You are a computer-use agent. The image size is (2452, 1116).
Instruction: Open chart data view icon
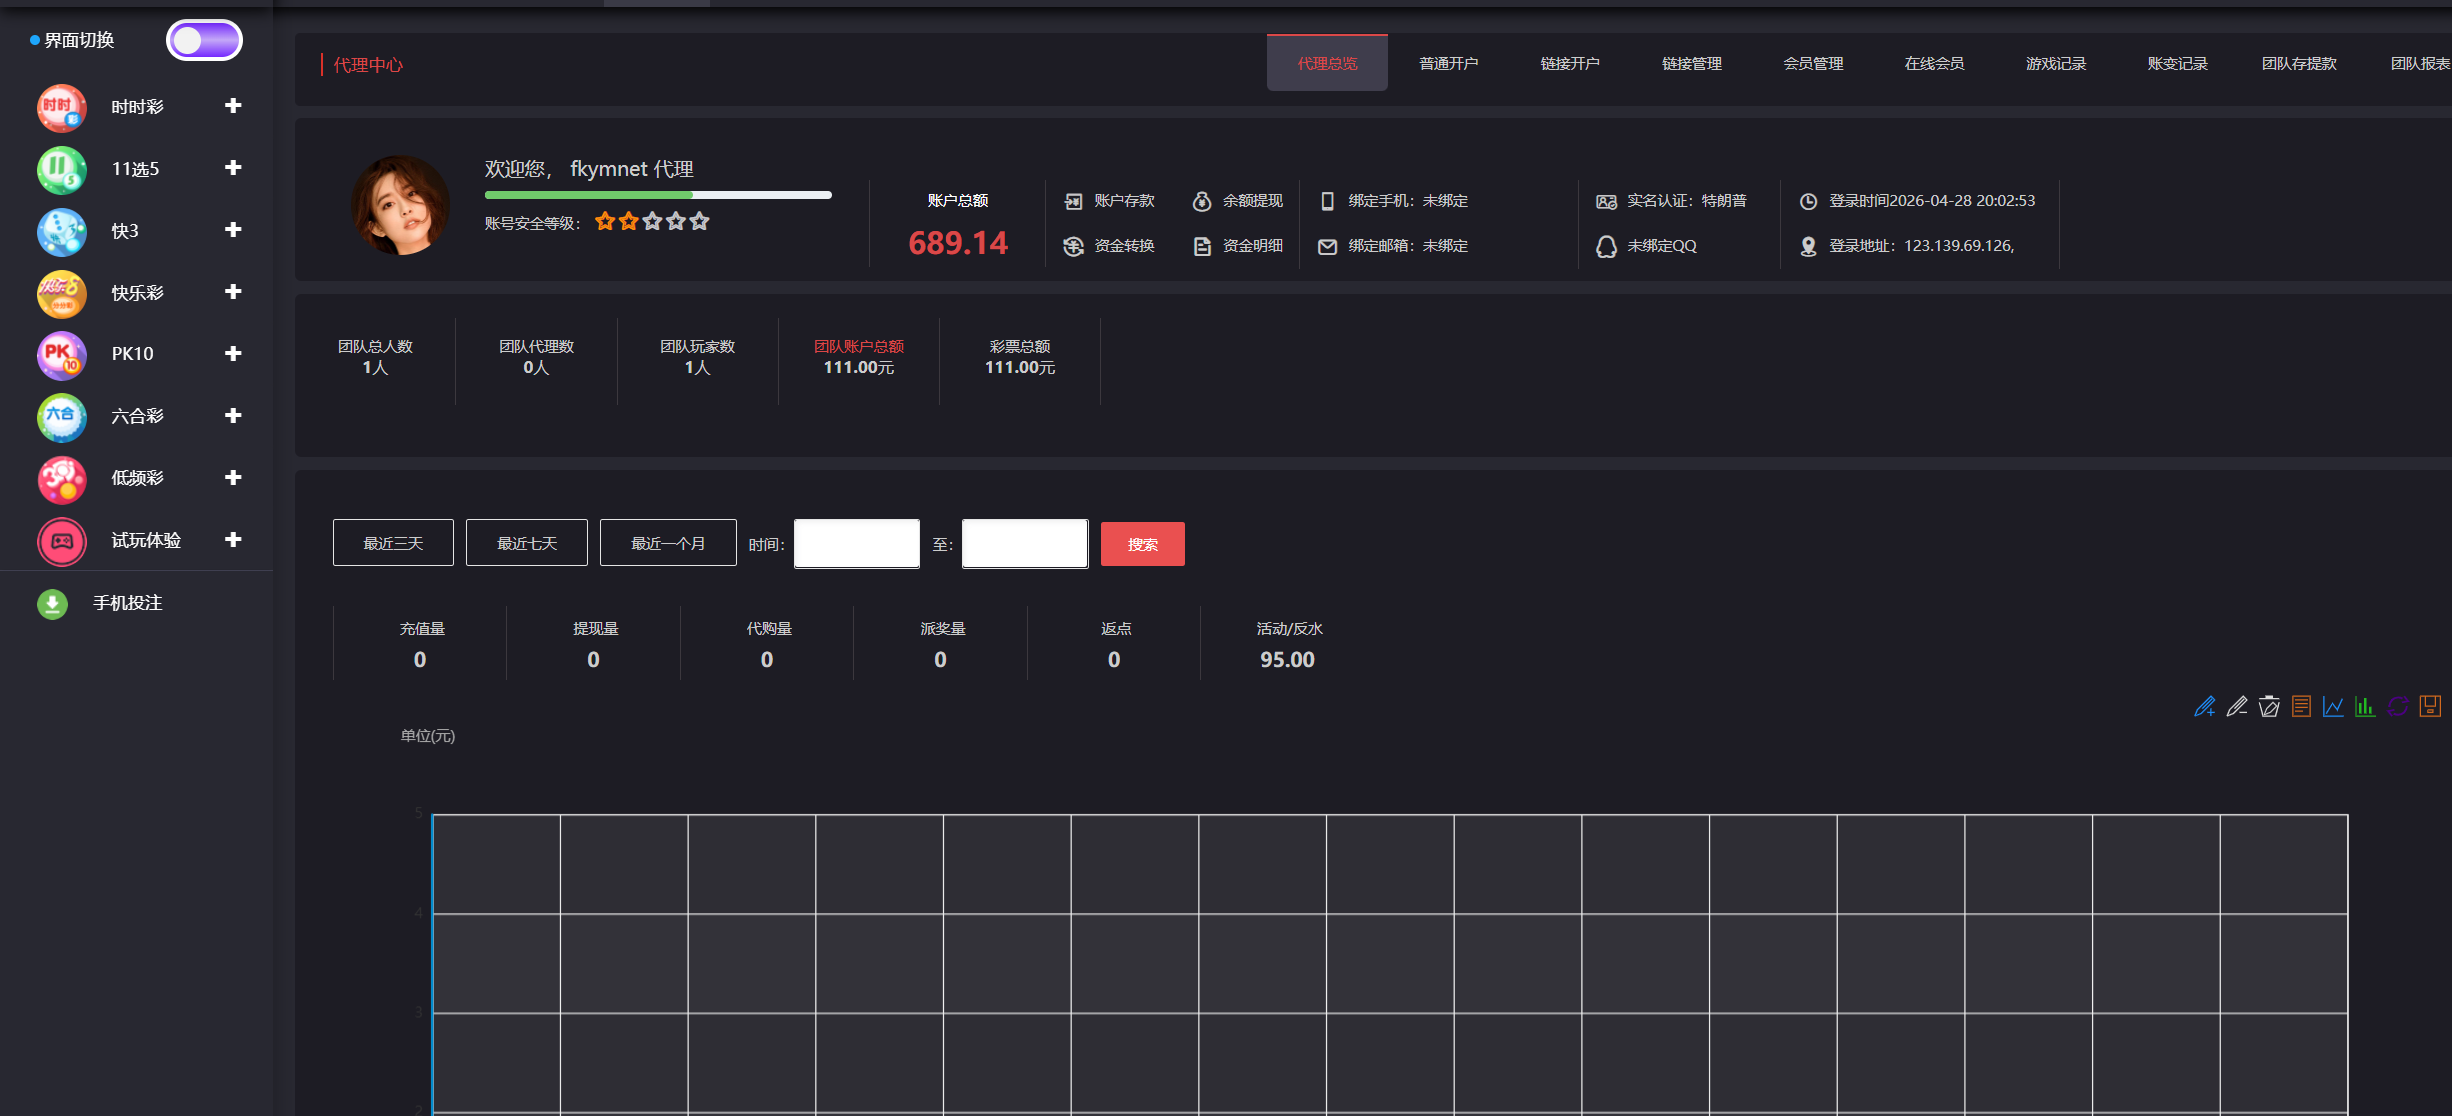(2301, 707)
